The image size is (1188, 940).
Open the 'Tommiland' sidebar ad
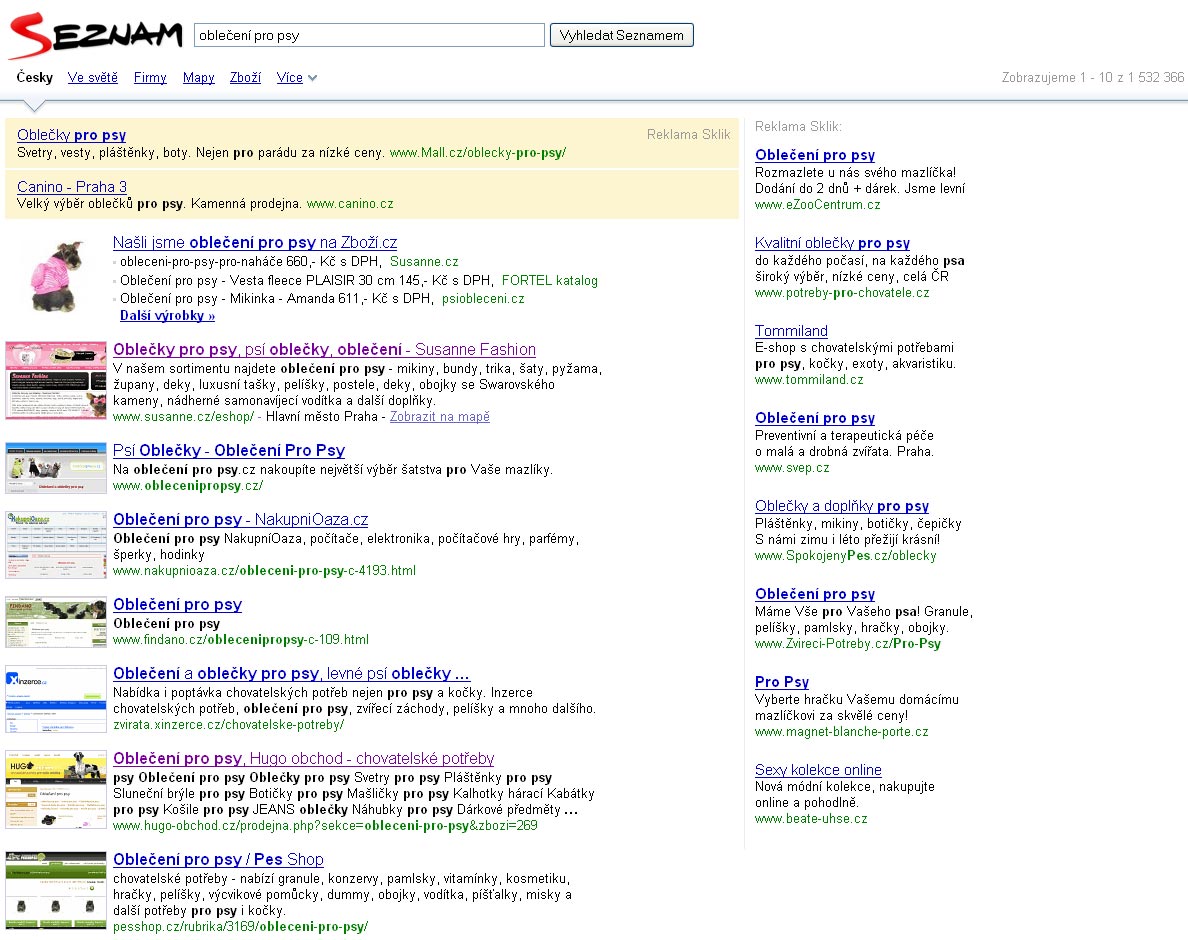(791, 331)
